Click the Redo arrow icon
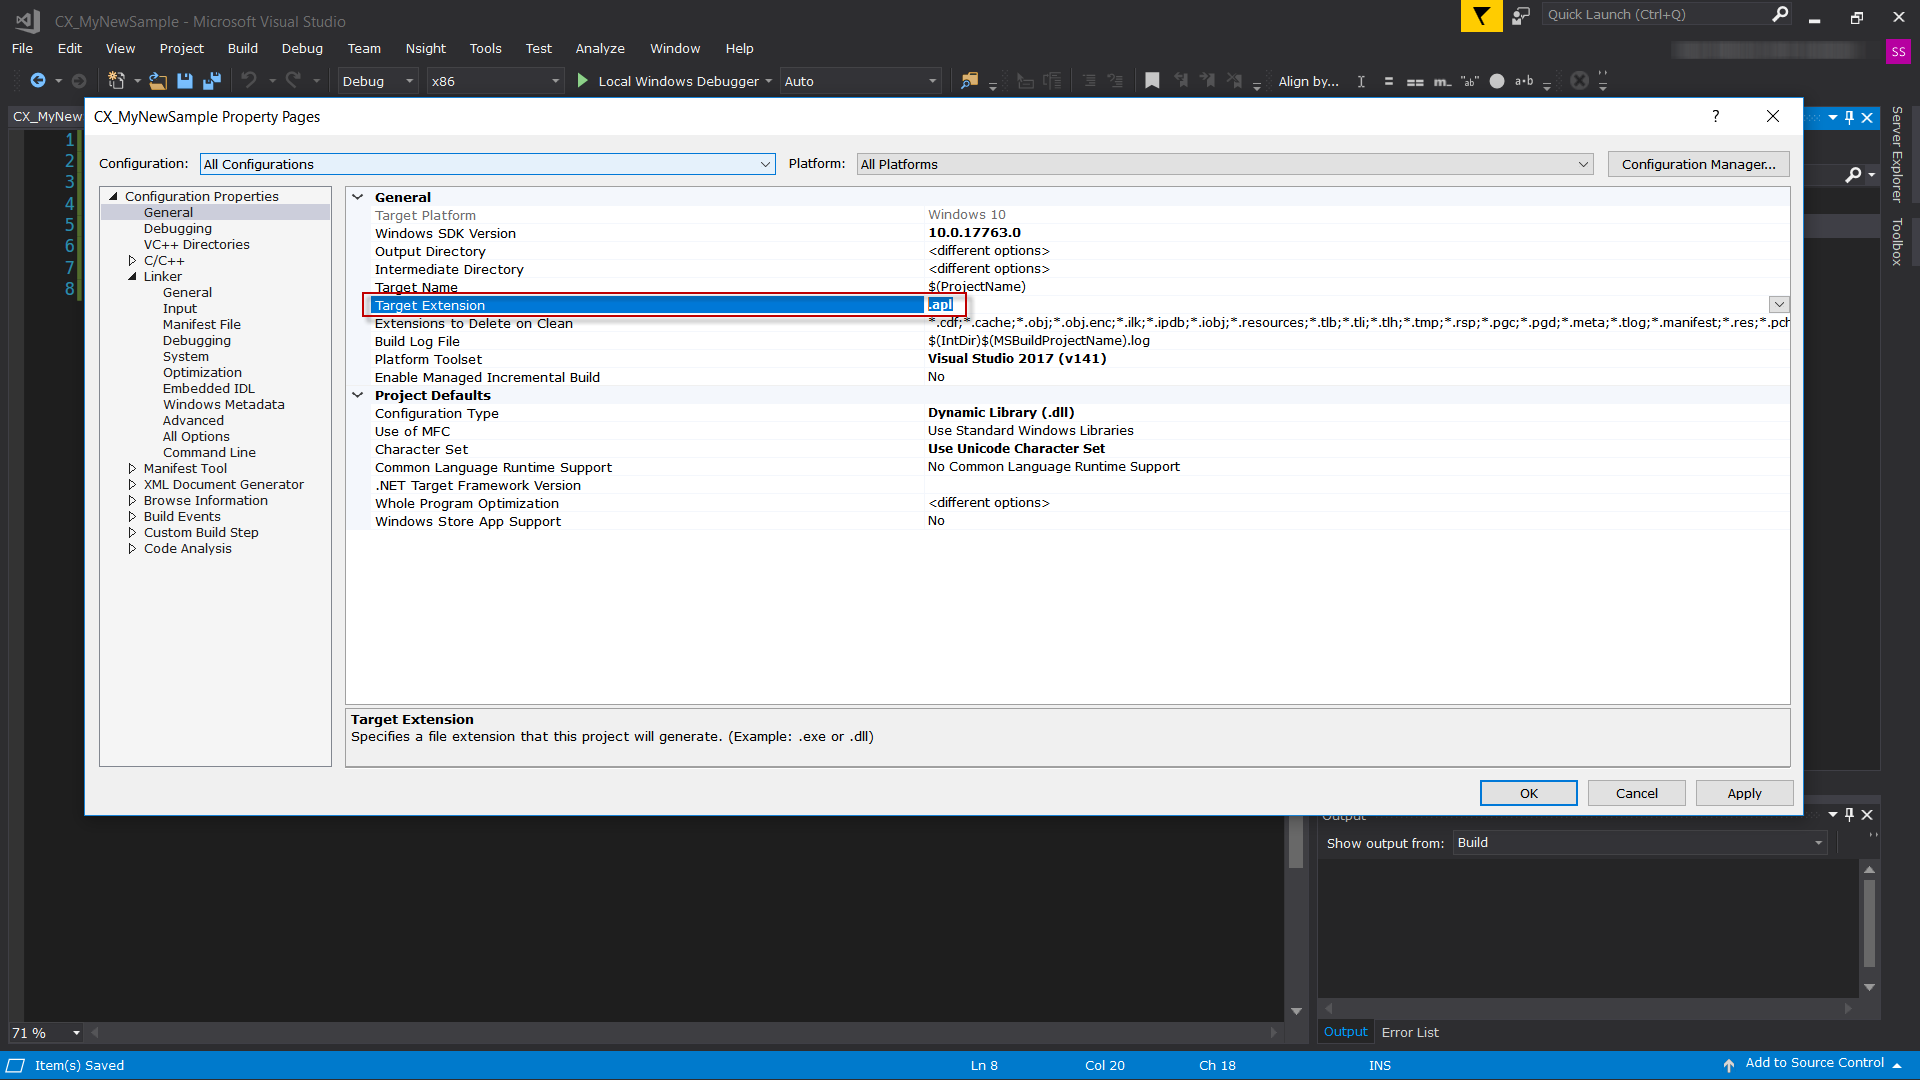The height and width of the screenshot is (1080, 1920). tap(293, 81)
